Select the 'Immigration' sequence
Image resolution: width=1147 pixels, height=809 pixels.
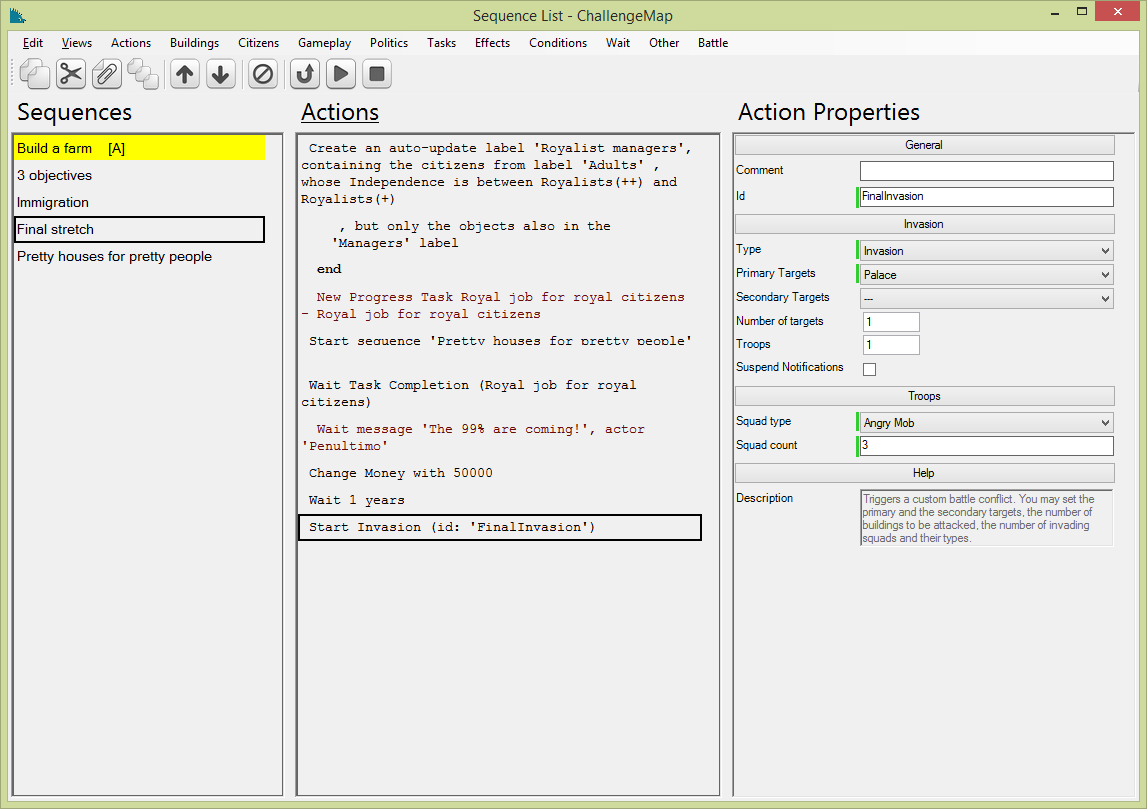click(x=53, y=203)
